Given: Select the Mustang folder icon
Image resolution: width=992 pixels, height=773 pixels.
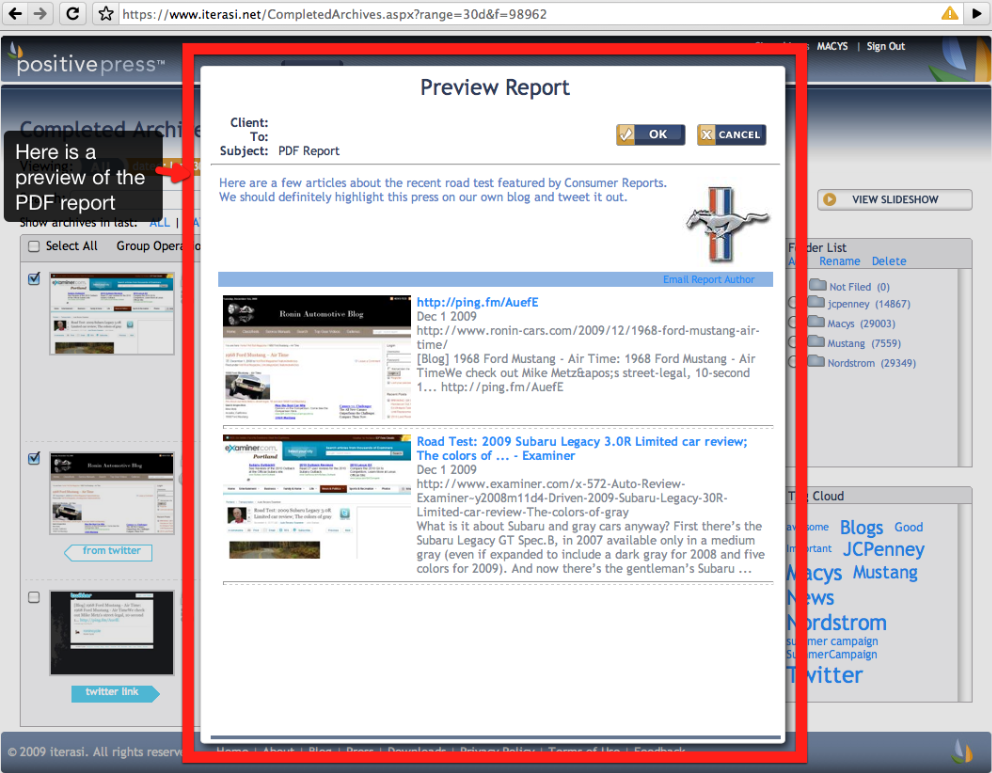Looking at the screenshot, I should tap(816, 341).
